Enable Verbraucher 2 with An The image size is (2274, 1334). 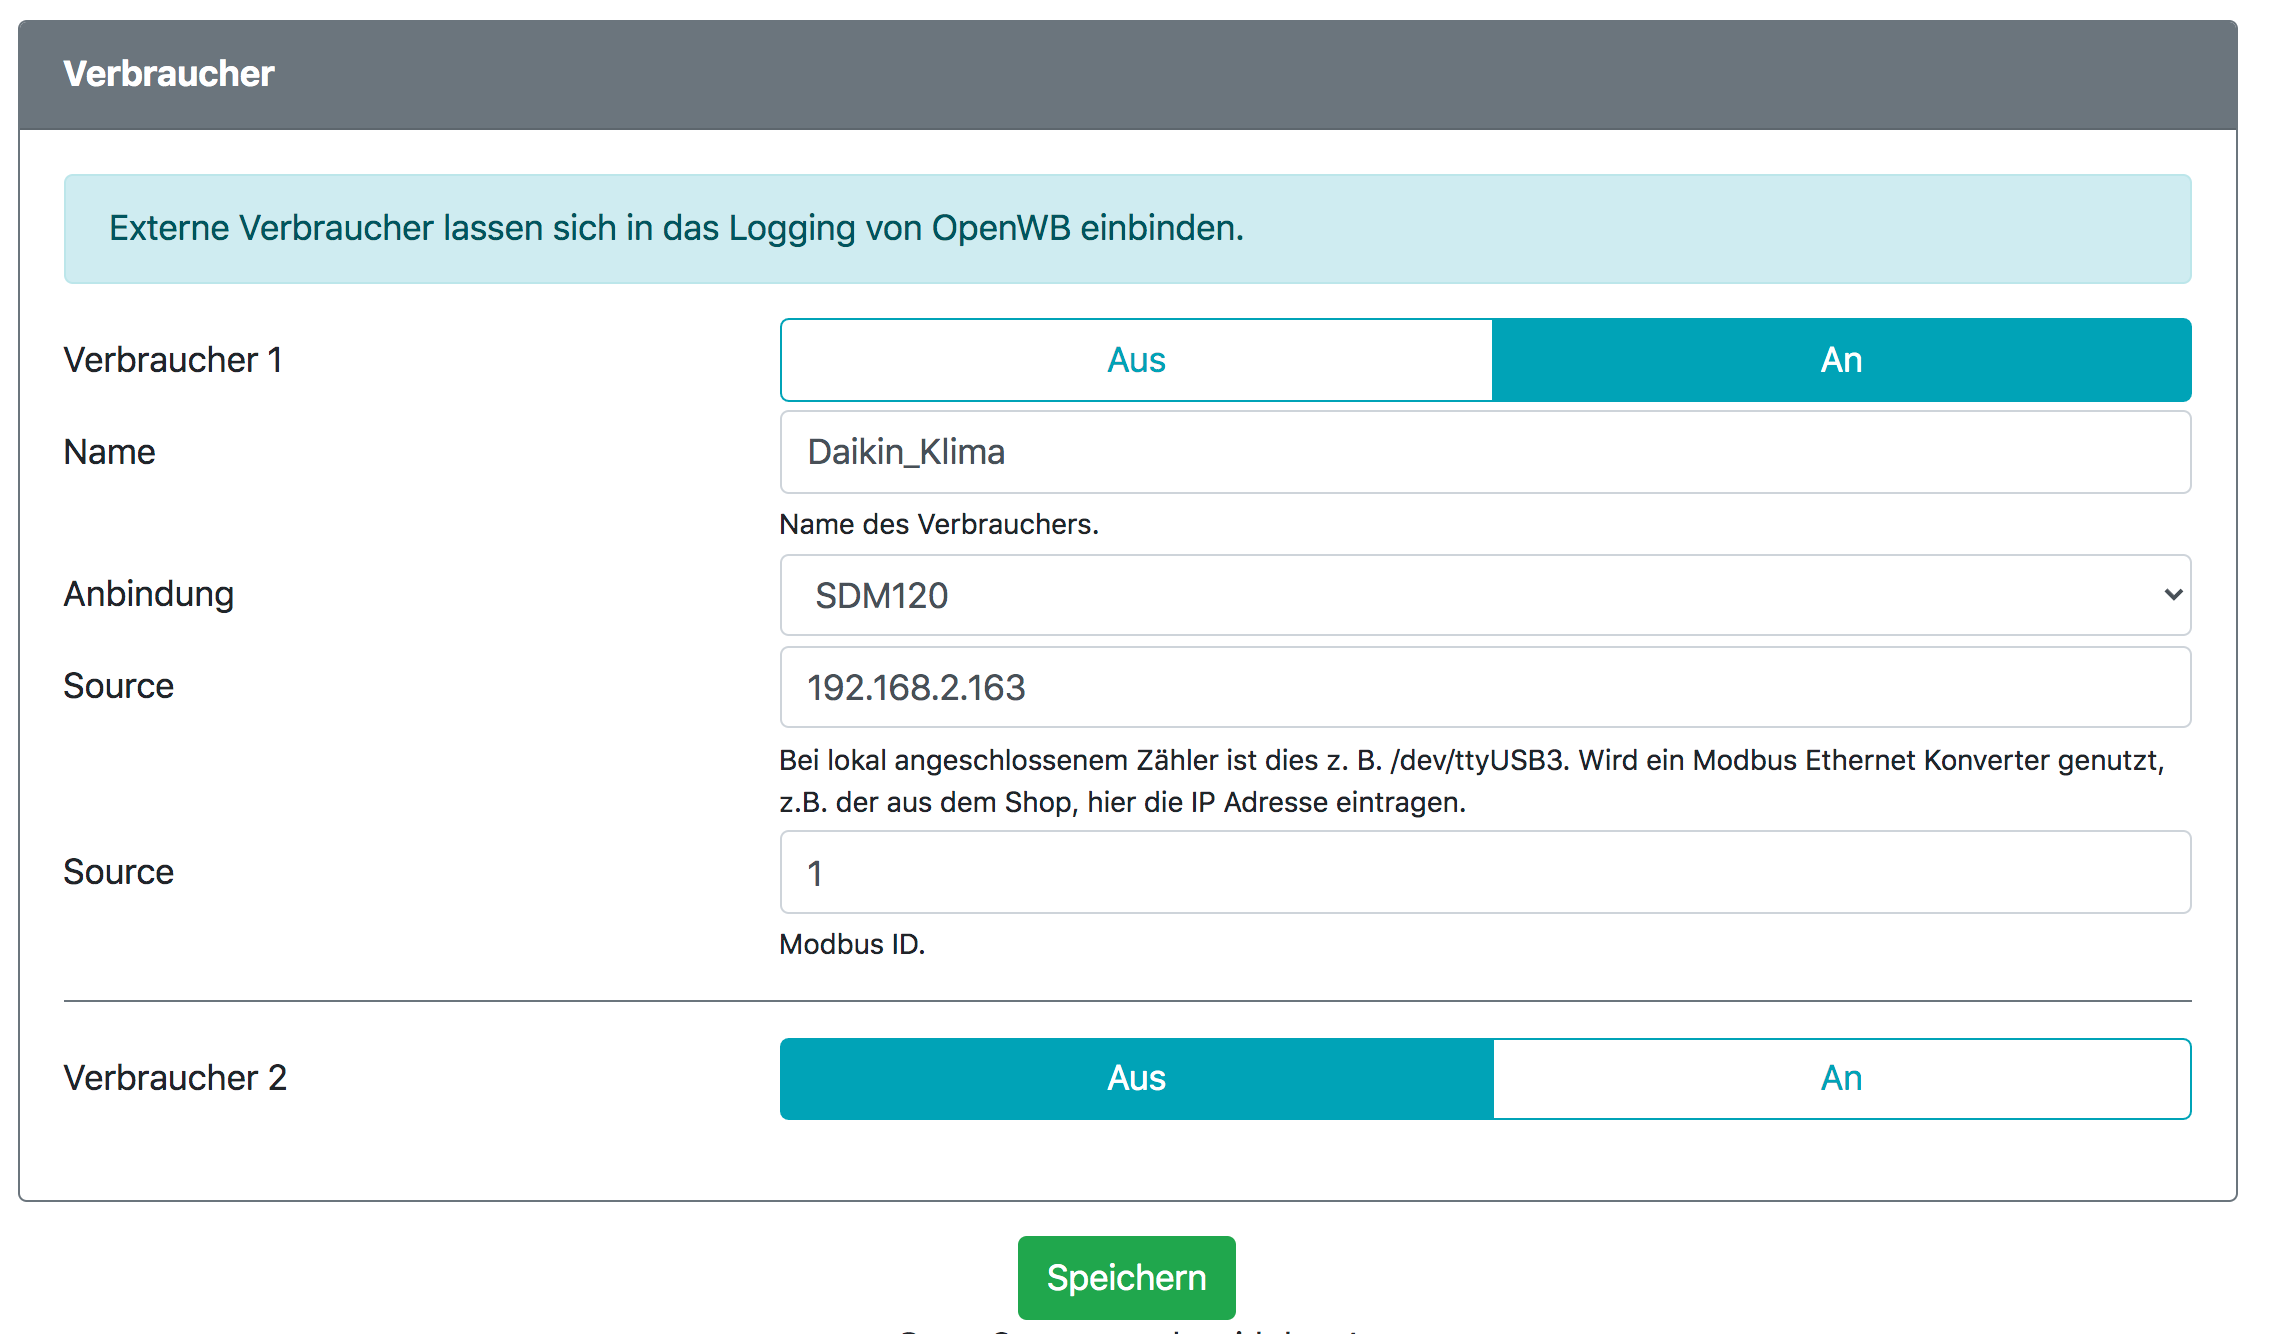tap(1840, 1078)
